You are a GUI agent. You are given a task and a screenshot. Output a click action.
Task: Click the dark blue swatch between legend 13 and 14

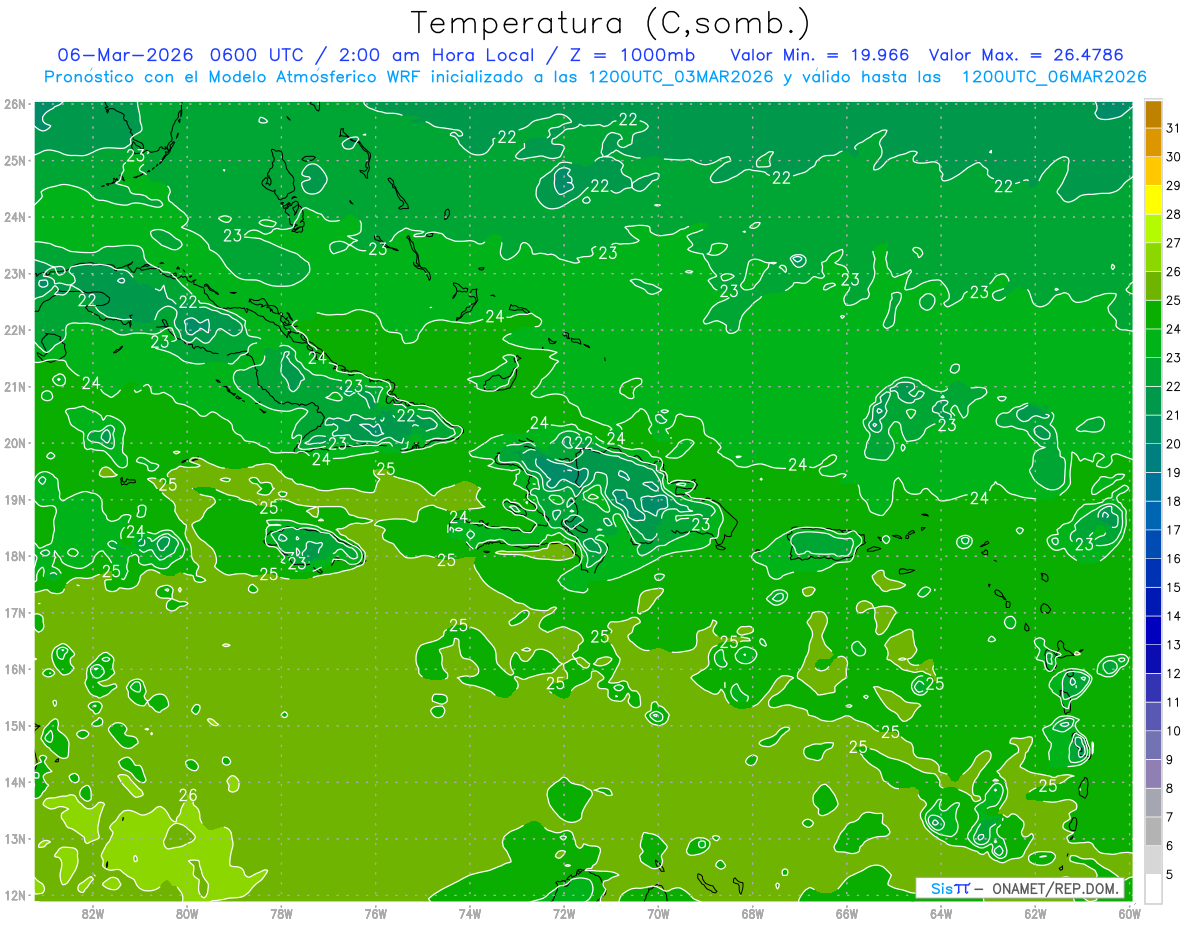click(x=1153, y=630)
